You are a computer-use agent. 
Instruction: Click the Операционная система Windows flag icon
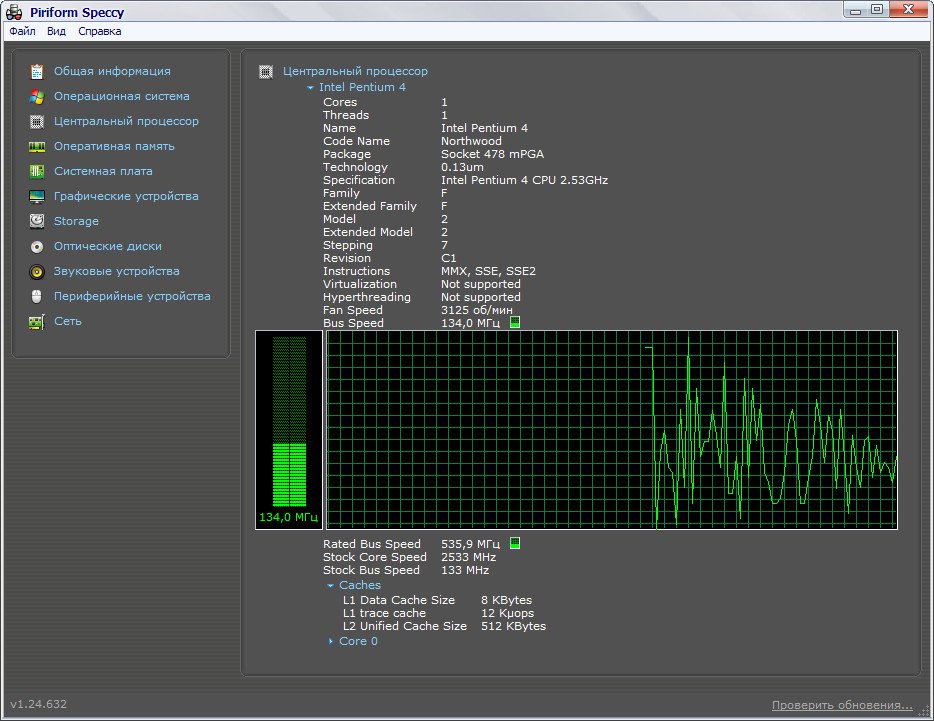(x=37, y=97)
